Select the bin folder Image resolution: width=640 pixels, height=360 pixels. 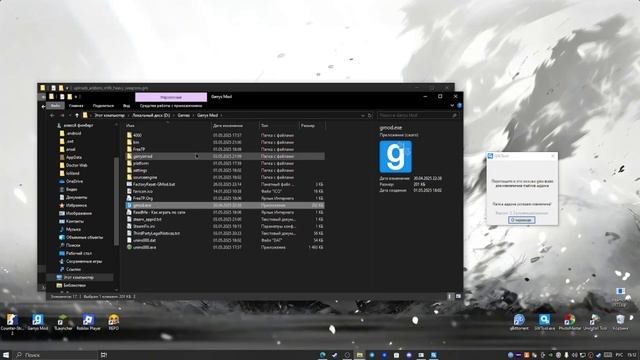[x=225, y=142]
